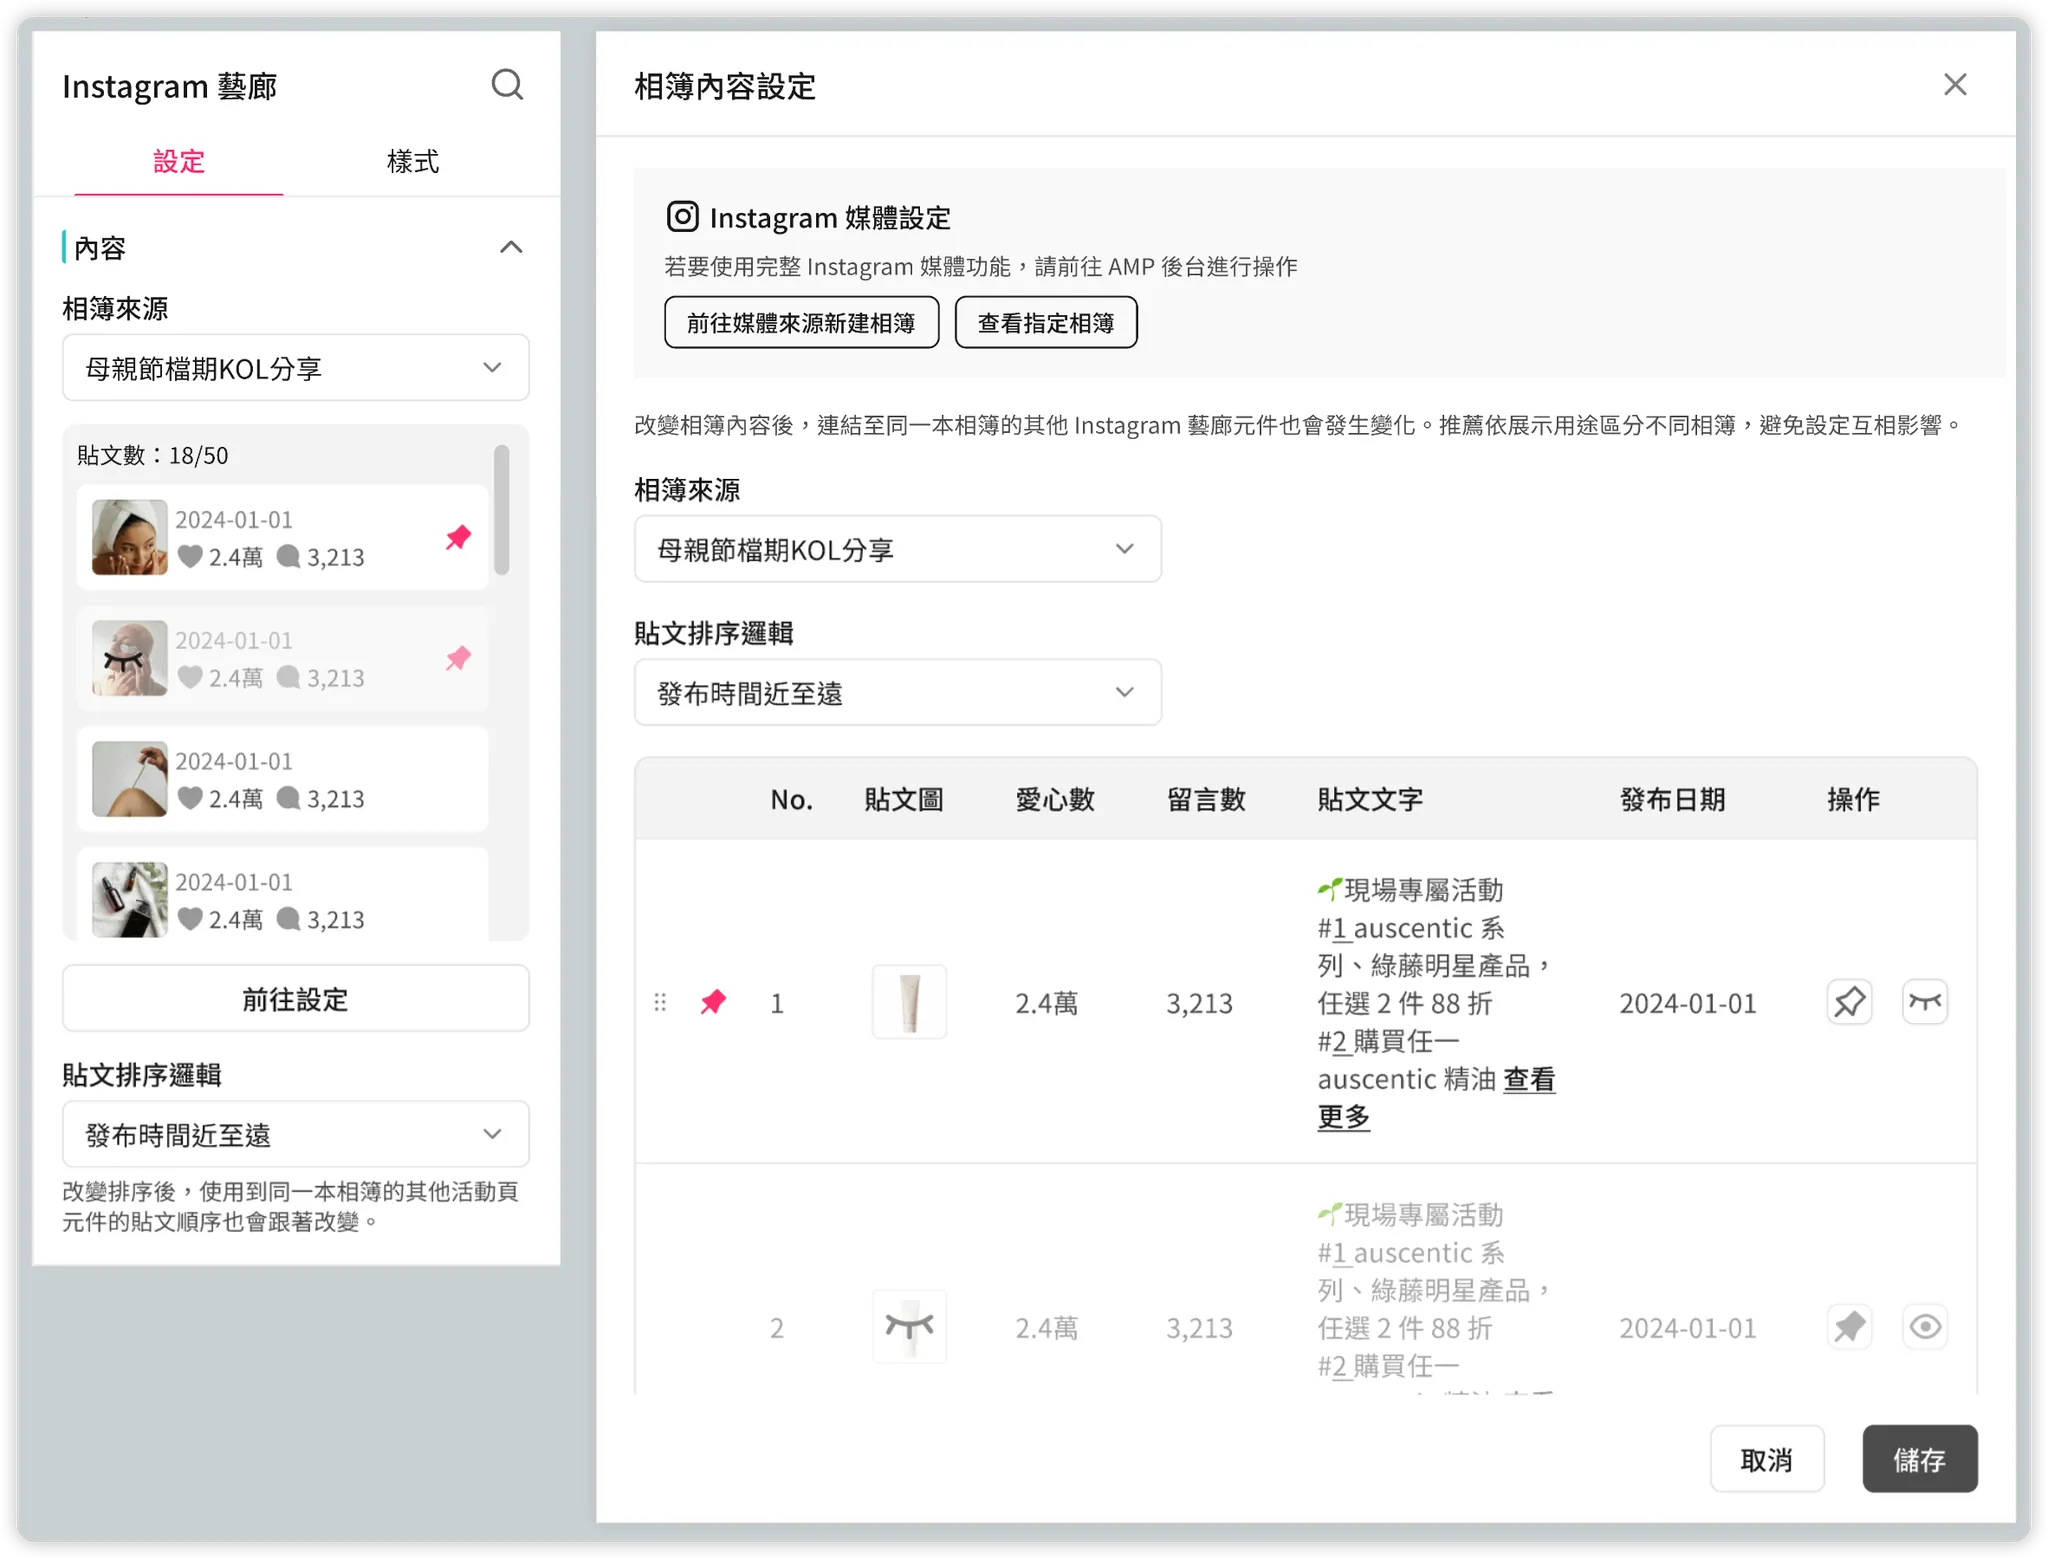Click the drag handle of row 1

[660, 1002]
